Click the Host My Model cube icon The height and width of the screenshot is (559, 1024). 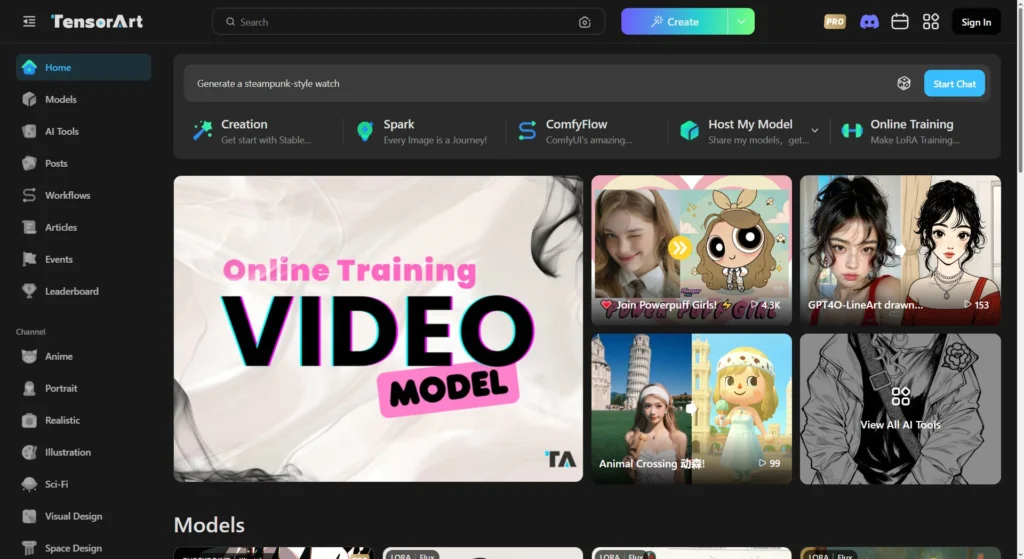coord(690,131)
